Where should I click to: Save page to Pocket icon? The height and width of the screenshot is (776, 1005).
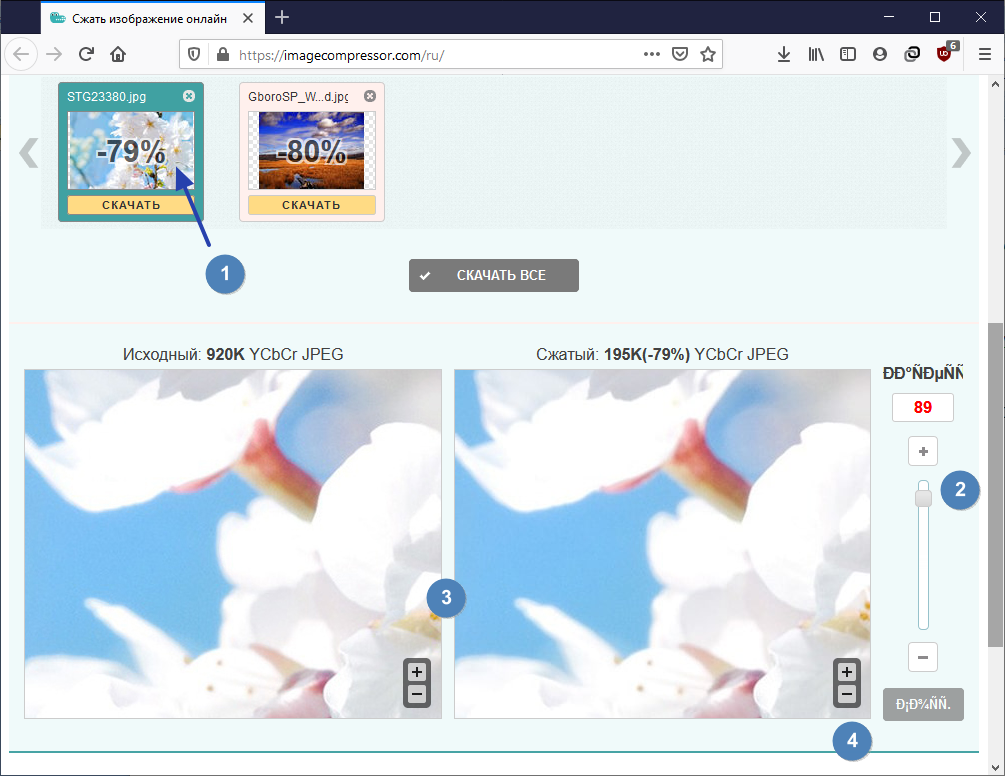coord(680,54)
